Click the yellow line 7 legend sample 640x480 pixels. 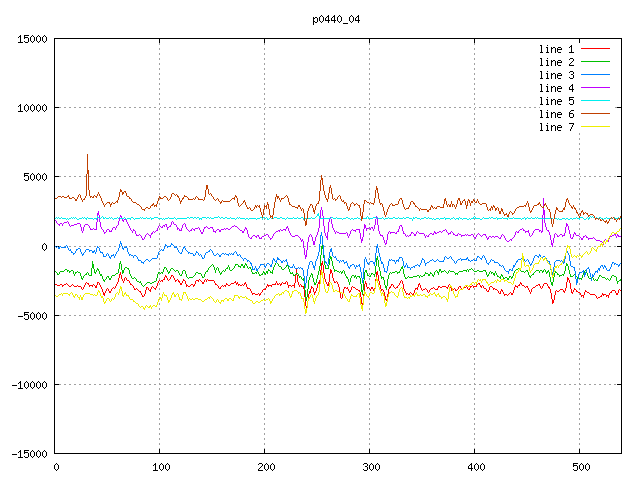[x=596, y=127]
